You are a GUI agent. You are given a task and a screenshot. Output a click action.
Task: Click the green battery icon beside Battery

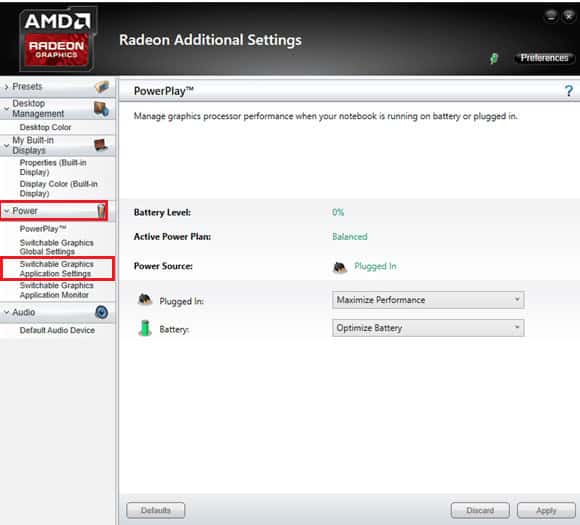pos(145,328)
